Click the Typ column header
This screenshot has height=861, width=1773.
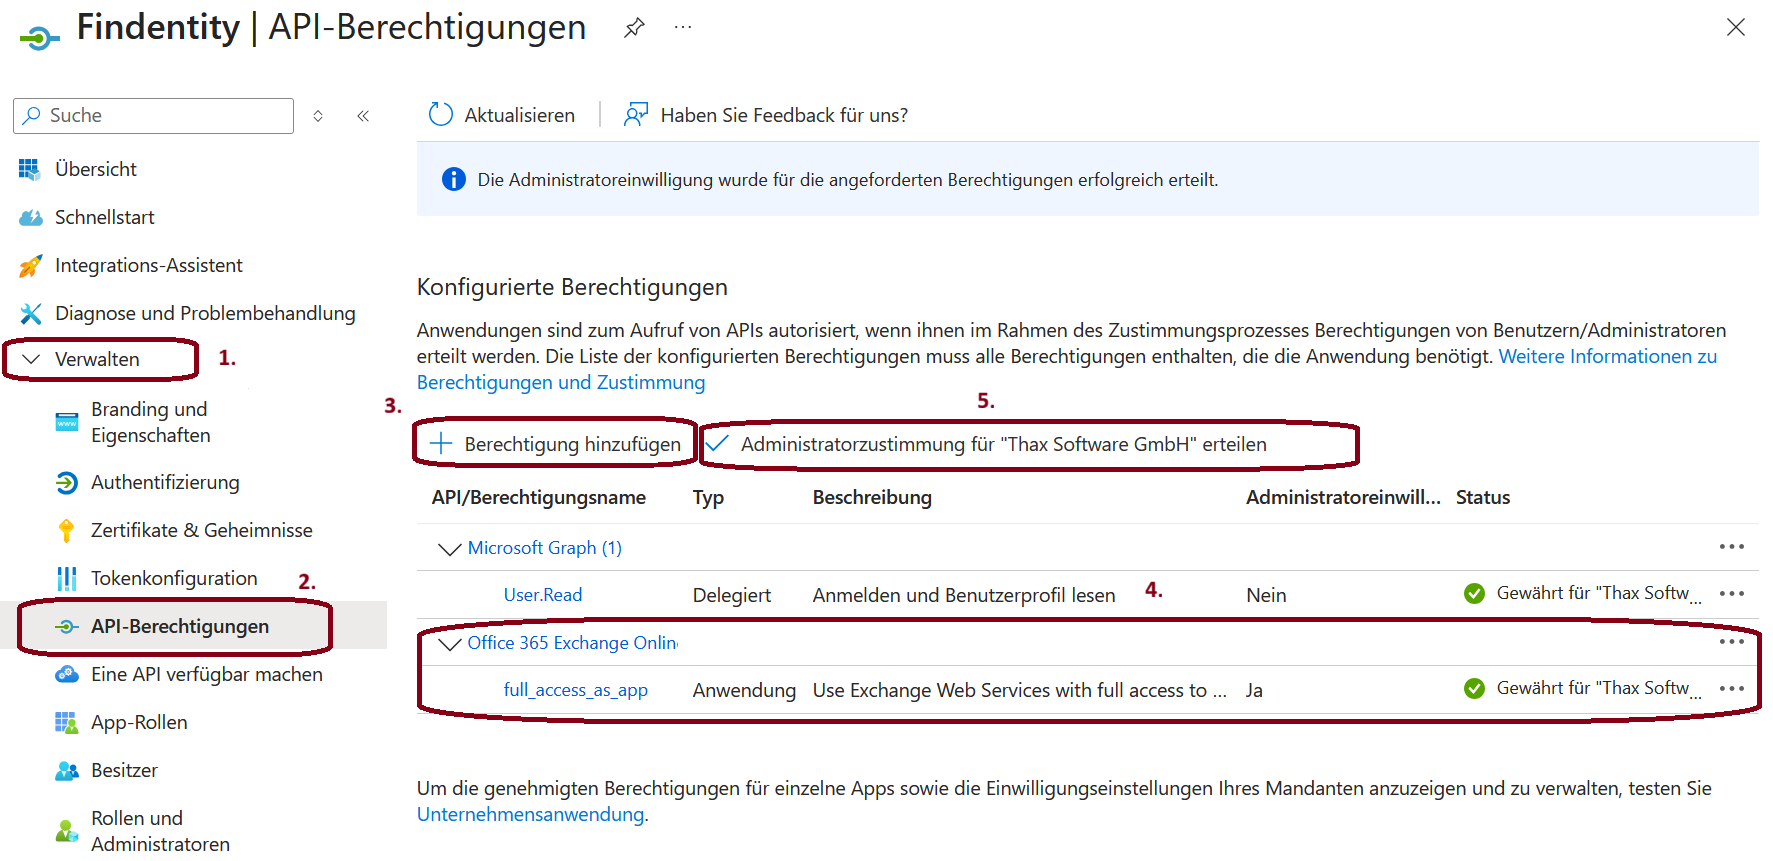tap(708, 497)
